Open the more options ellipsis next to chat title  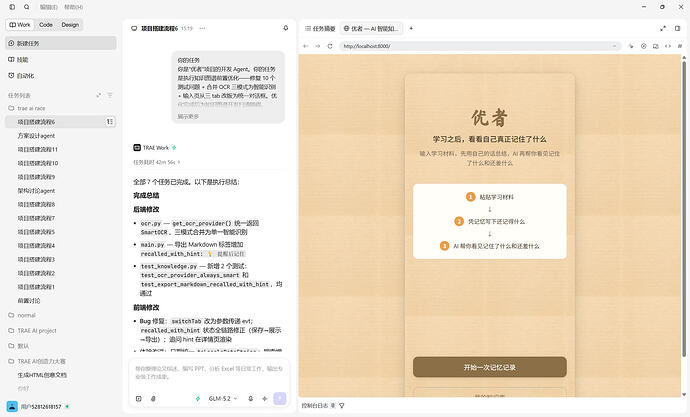(202, 28)
